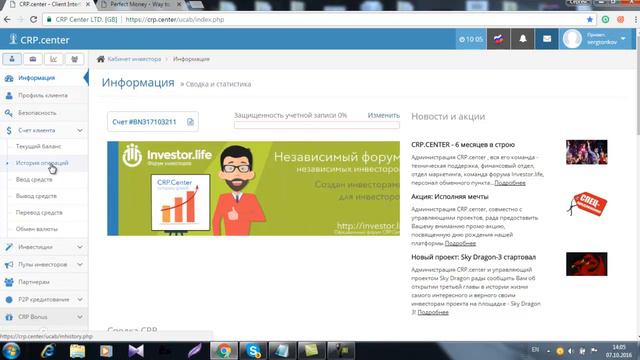Open the Russian flag language selector
640x360 pixels.
click(x=498, y=39)
